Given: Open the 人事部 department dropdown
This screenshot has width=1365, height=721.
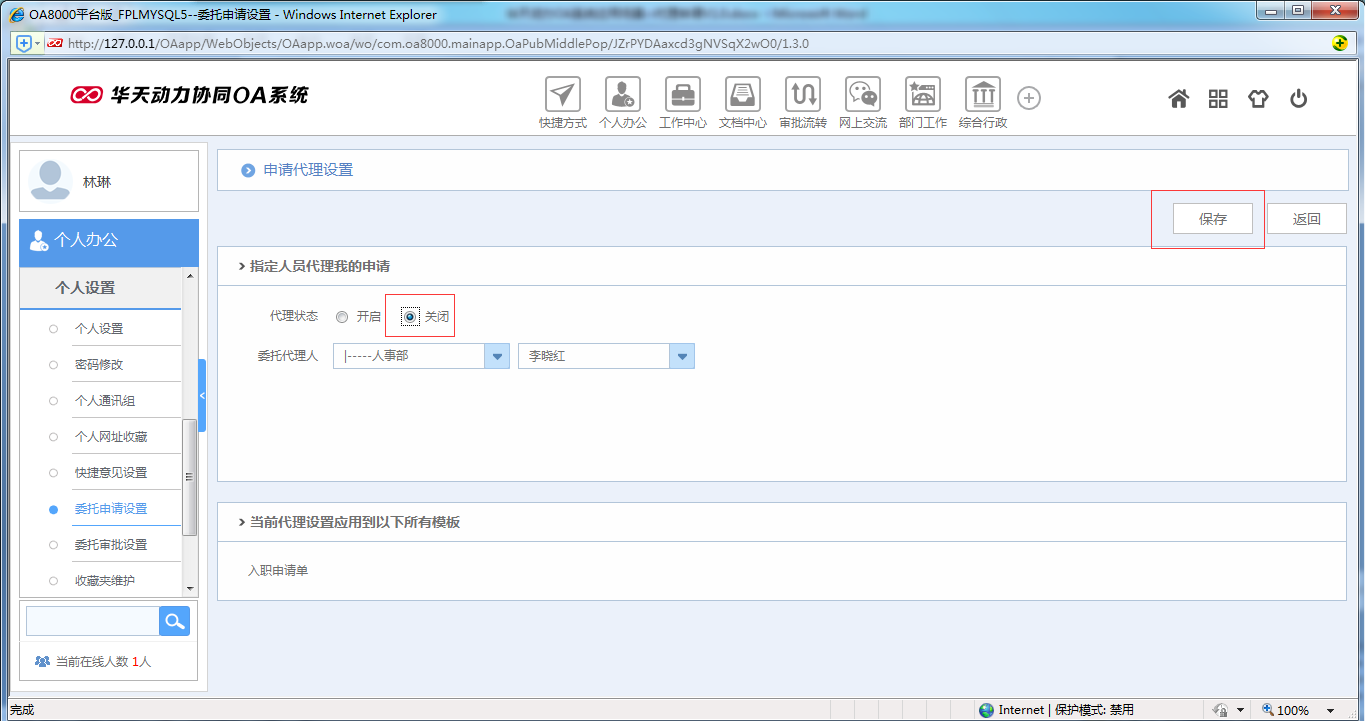Looking at the screenshot, I should pos(497,356).
